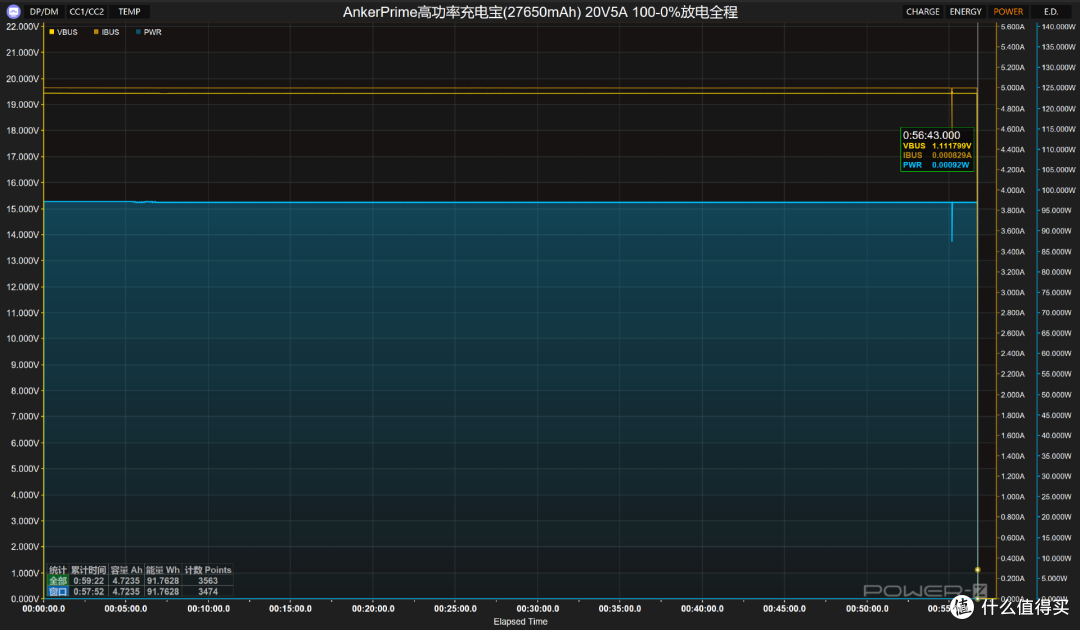Click the 00:05:00.0 time axis label
This screenshot has height=630, width=1080.
click(125, 609)
